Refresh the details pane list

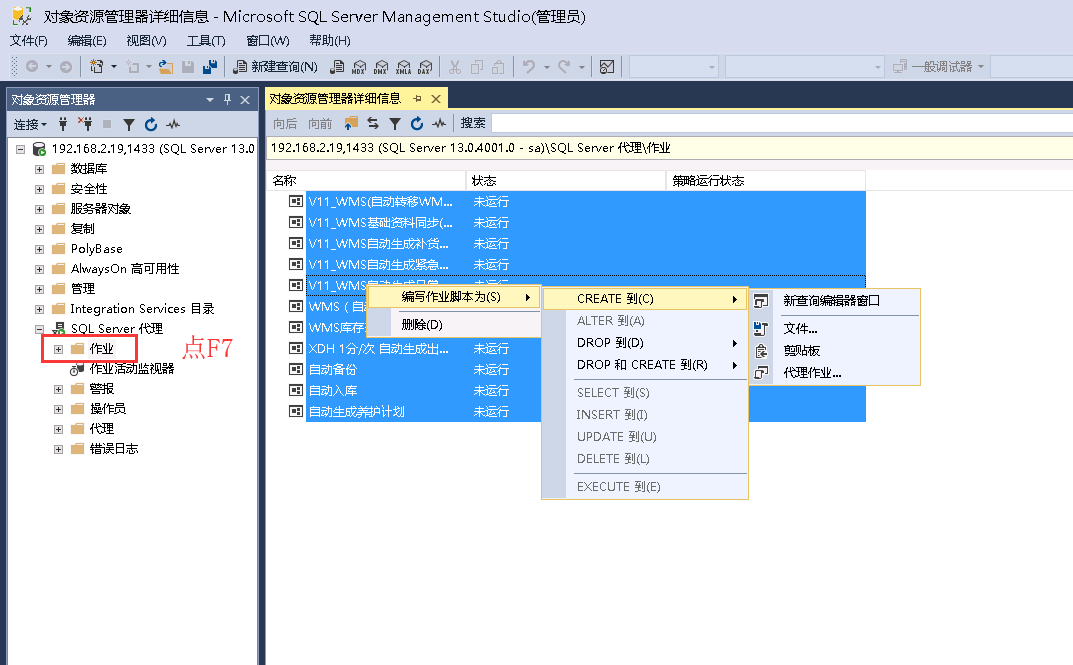(x=417, y=122)
